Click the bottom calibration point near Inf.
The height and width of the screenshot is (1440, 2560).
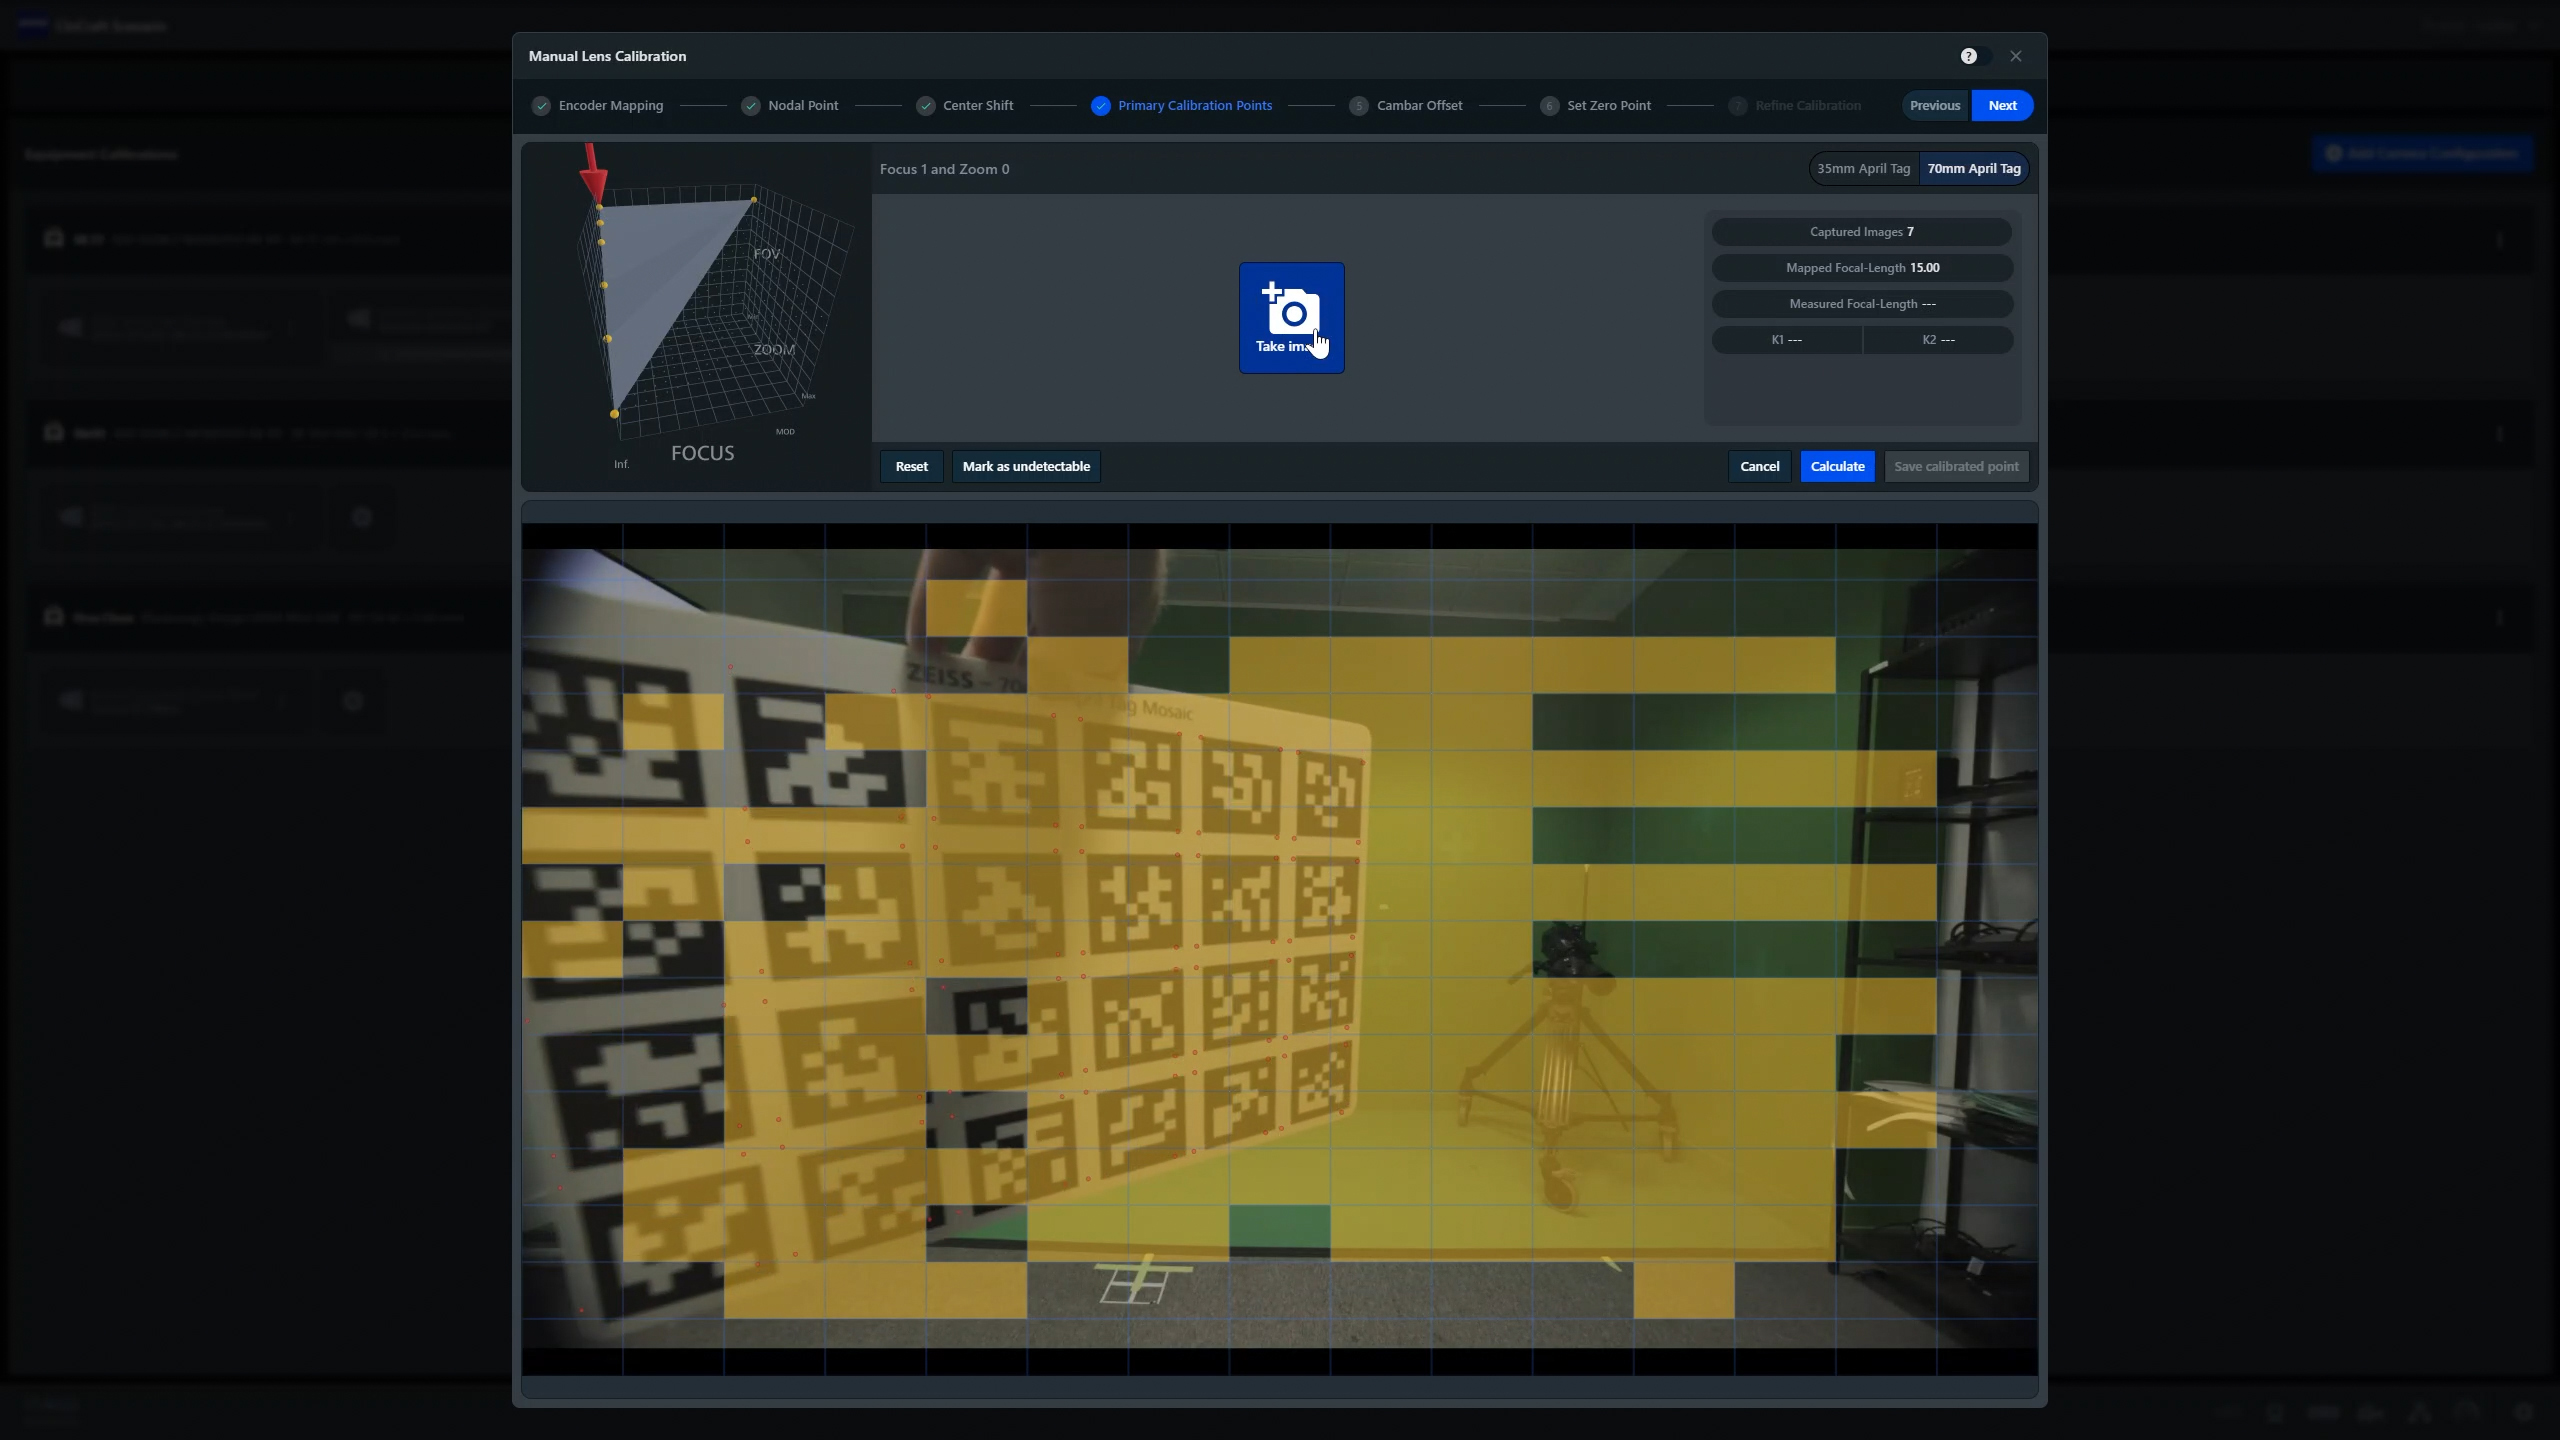[614, 414]
